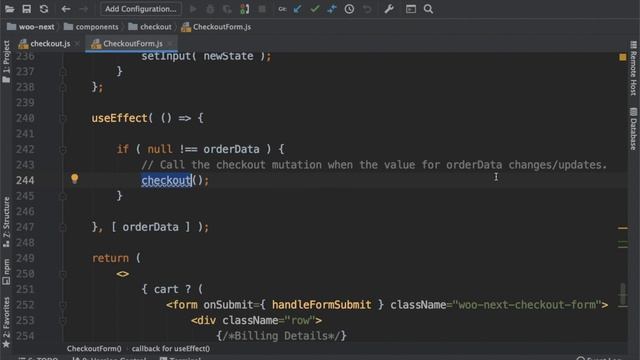Image resolution: width=640 pixels, height=360 pixels.
Task: Open Search Everywhere magnifier icon
Action: point(428,9)
